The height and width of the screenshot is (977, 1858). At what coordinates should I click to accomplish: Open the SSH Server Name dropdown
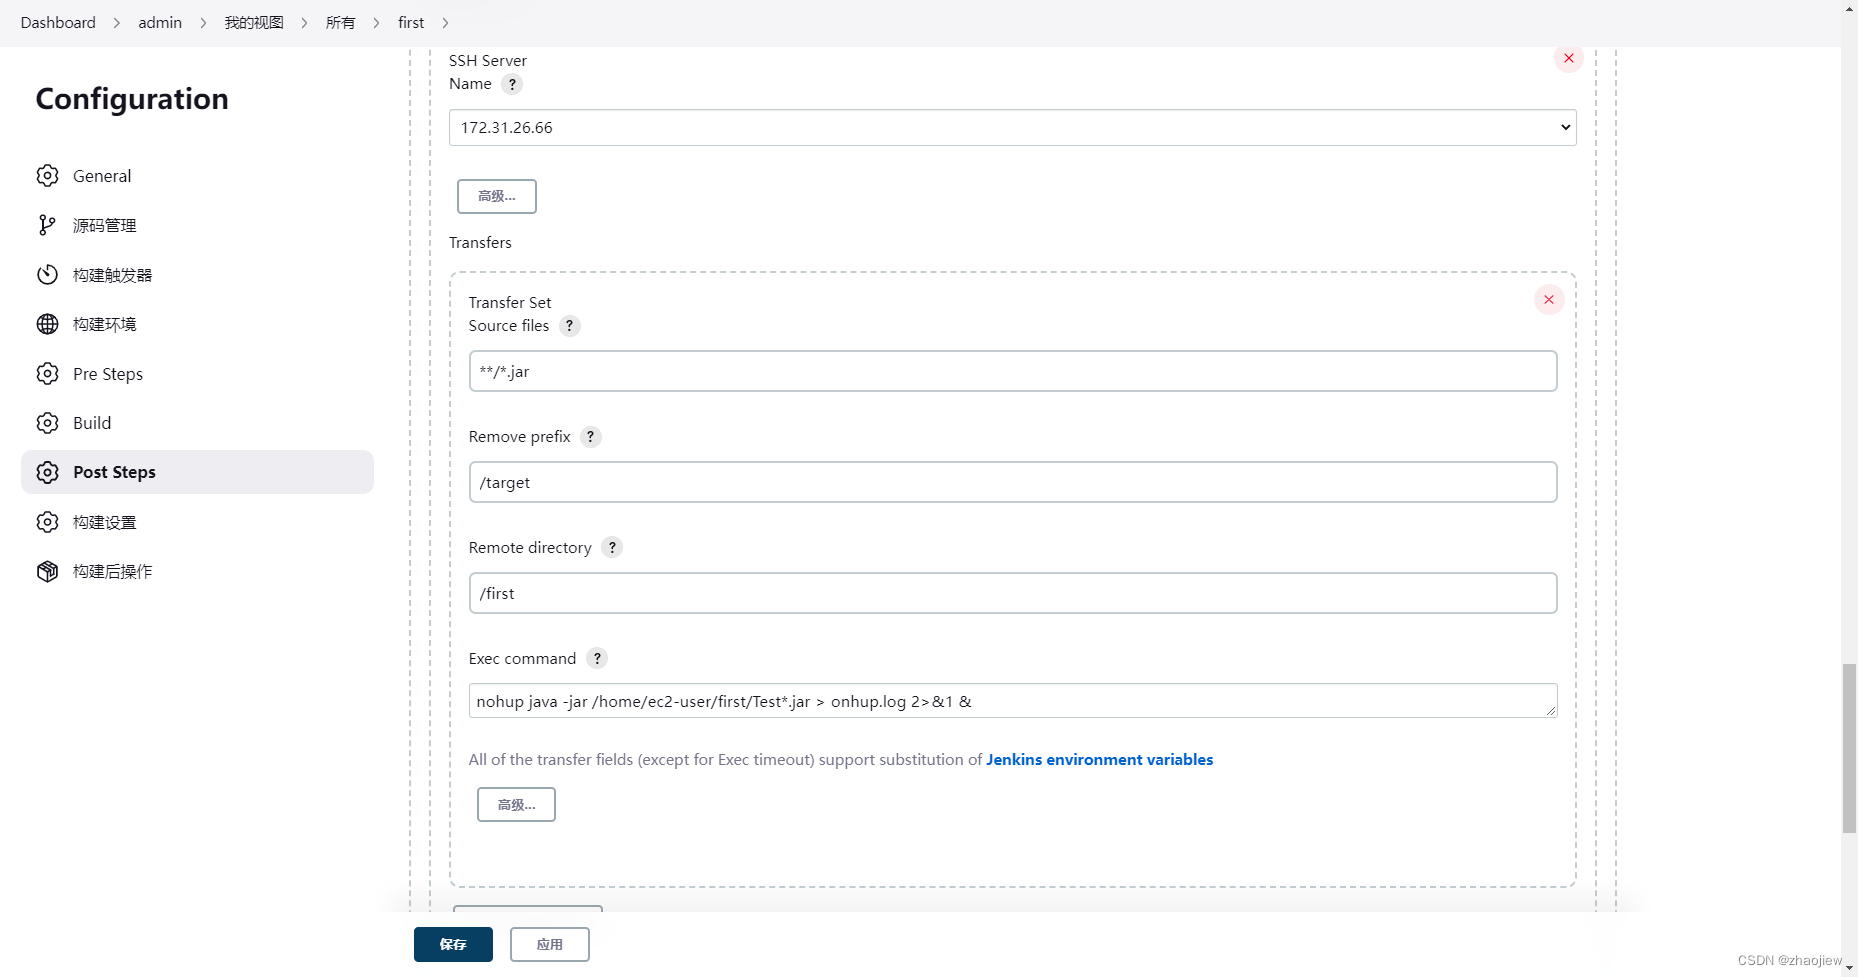[x=1012, y=128]
